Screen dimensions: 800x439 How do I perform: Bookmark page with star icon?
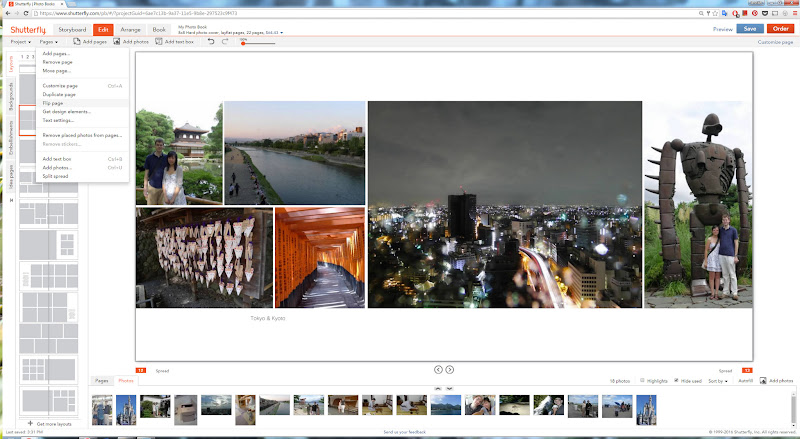point(715,13)
